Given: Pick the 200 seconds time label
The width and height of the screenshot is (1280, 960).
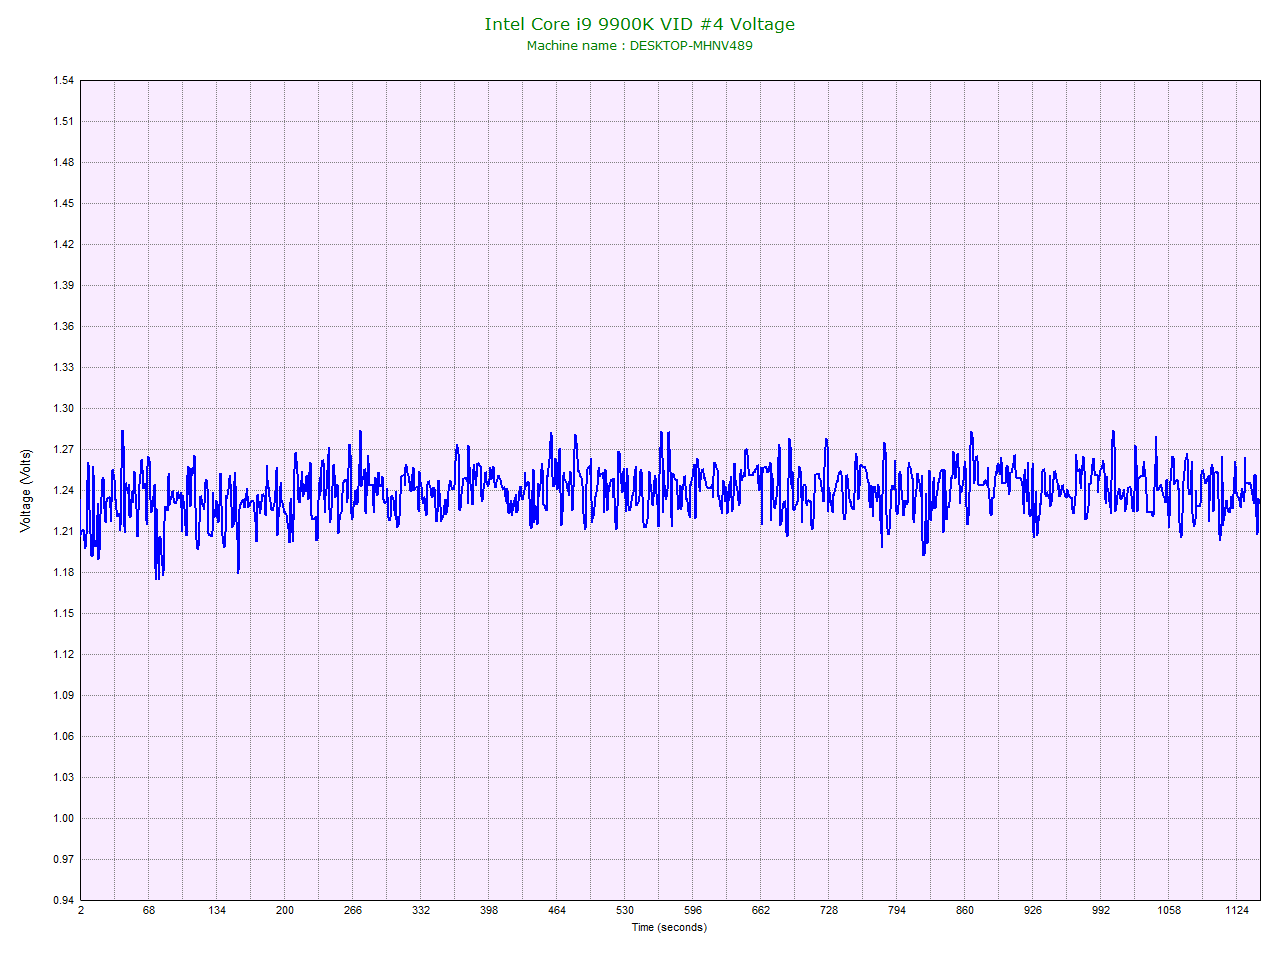Looking at the screenshot, I should pos(285,911).
